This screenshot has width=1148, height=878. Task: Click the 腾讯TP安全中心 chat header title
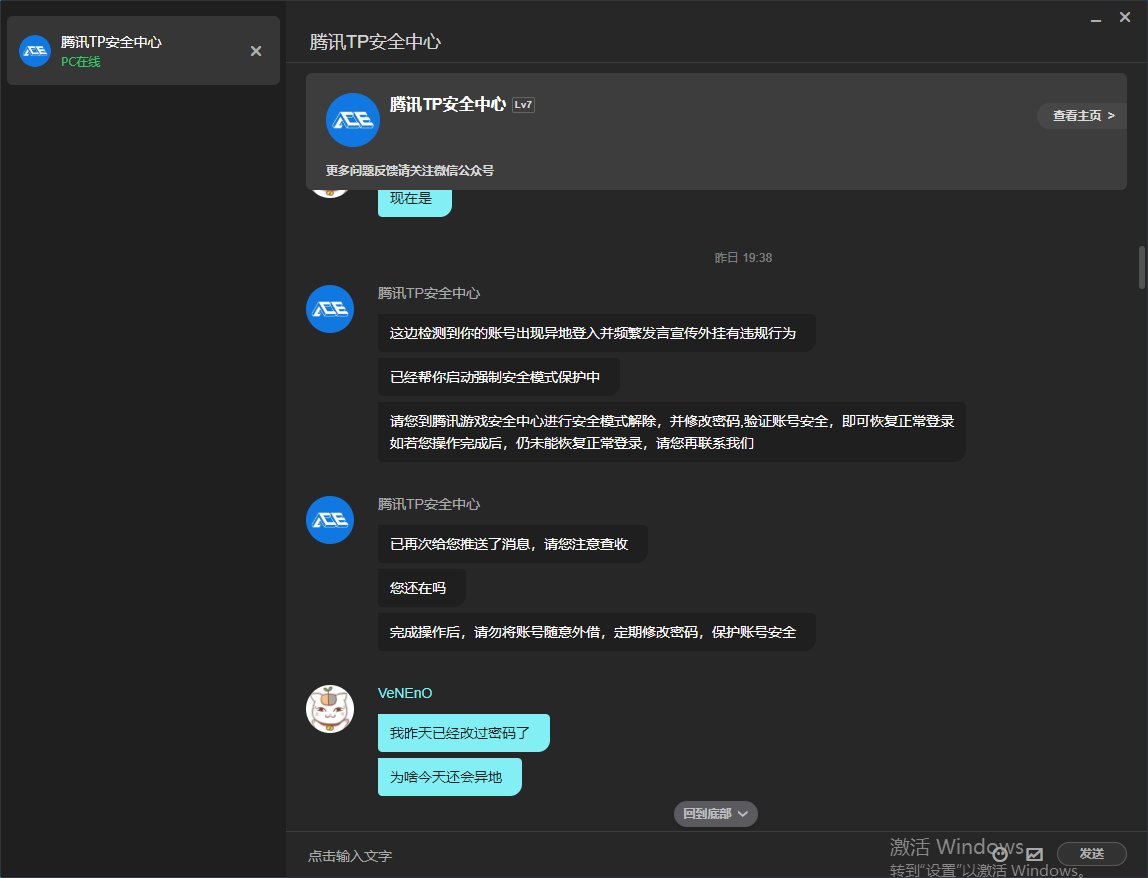click(x=375, y=42)
